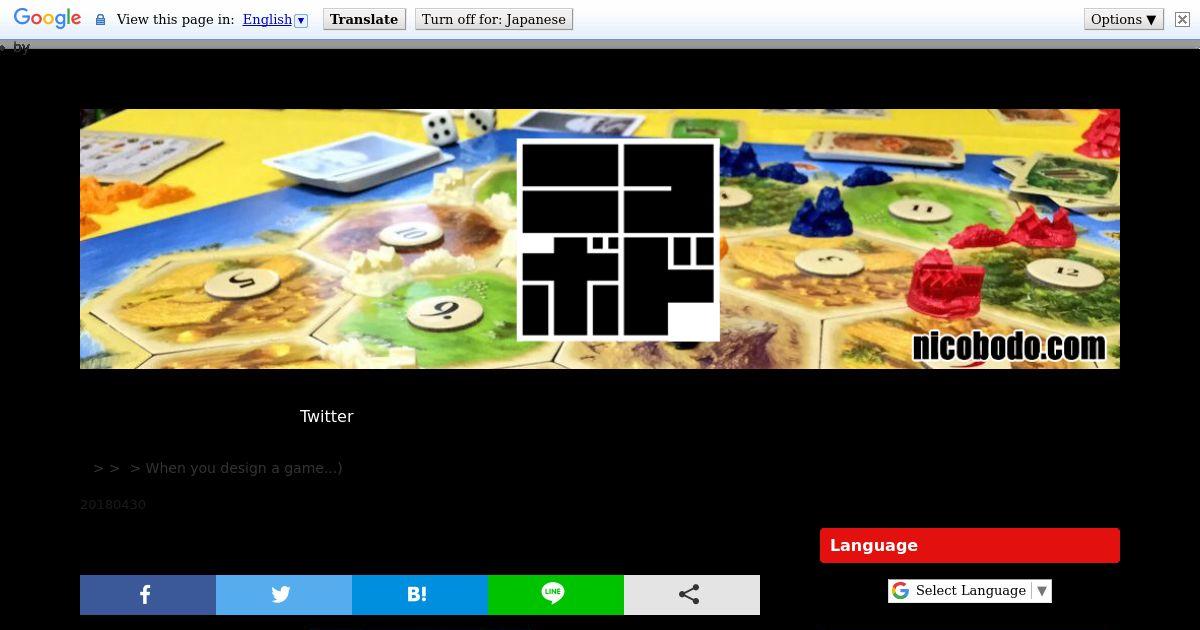Click the breadcrumb 'When you design a game...'

tap(244, 468)
